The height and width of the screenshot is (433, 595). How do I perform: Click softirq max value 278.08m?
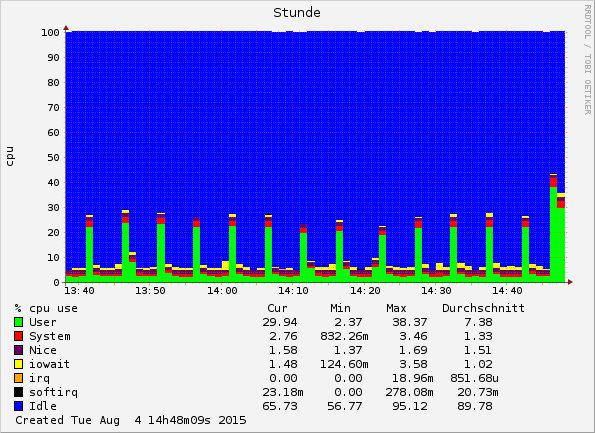(409, 392)
